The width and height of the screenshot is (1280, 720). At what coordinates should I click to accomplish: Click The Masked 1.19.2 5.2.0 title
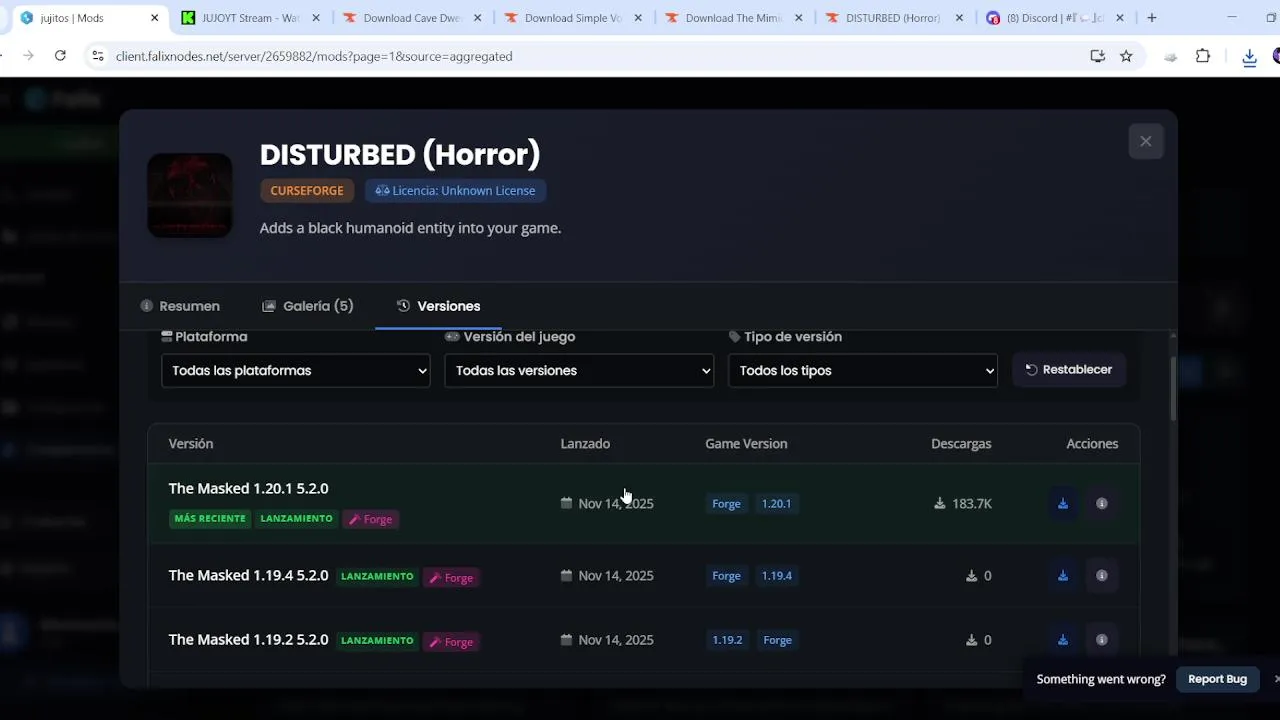tap(248, 640)
